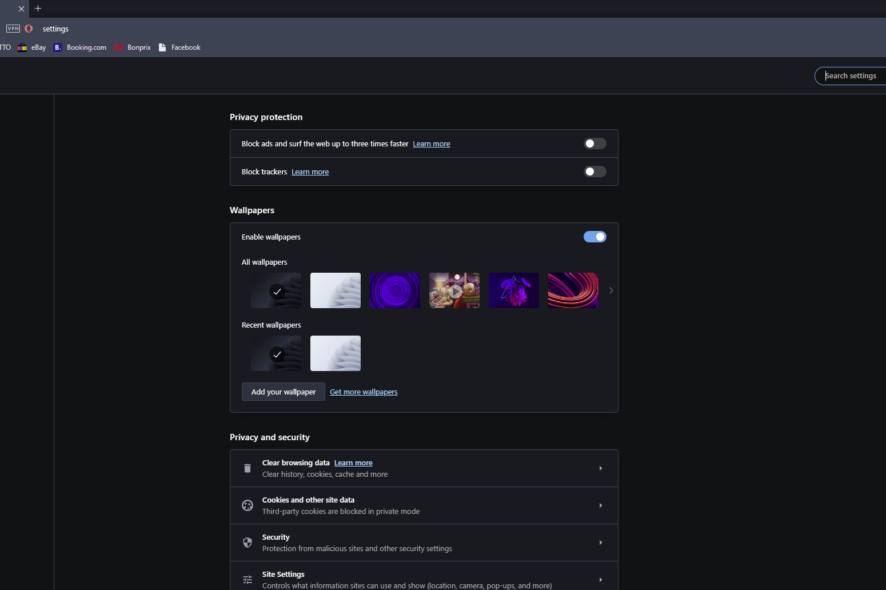
Task: Enable the Block trackers switch
Action: point(594,172)
